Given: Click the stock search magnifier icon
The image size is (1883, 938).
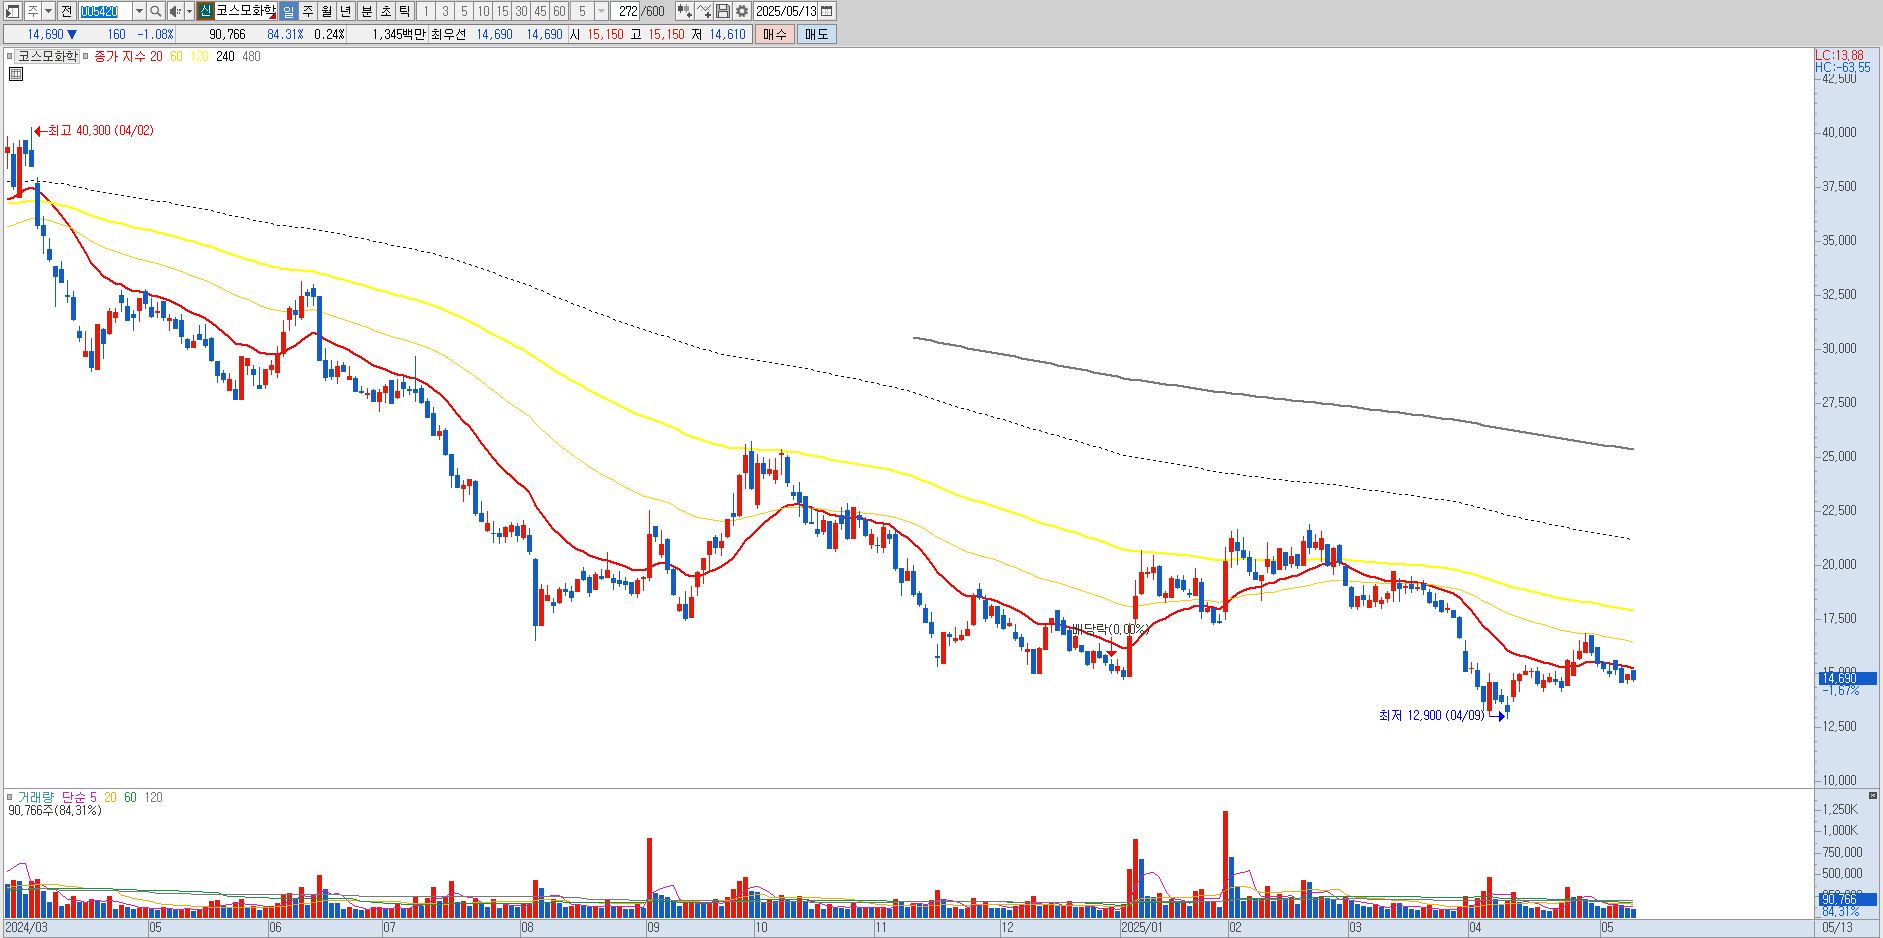Looking at the screenshot, I should (x=156, y=11).
